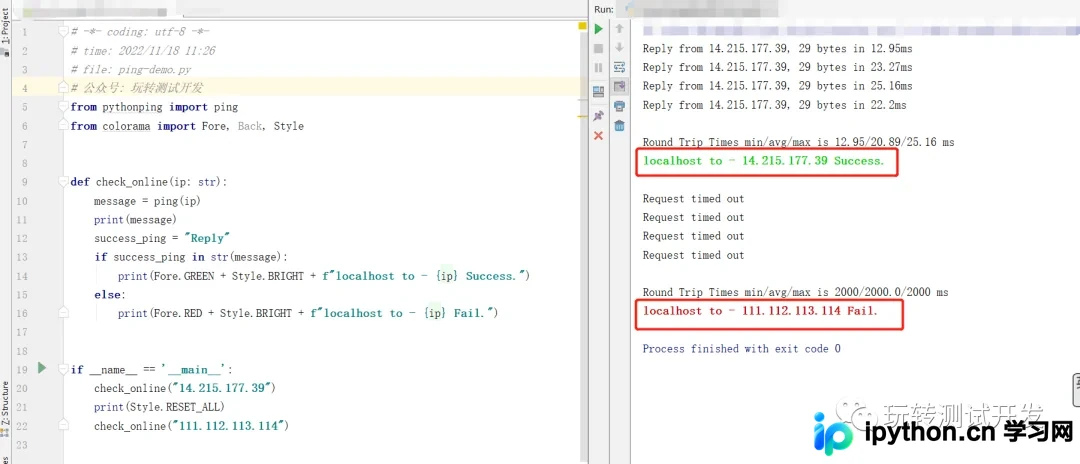Clear all console output with trash icon

tap(619, 125)
